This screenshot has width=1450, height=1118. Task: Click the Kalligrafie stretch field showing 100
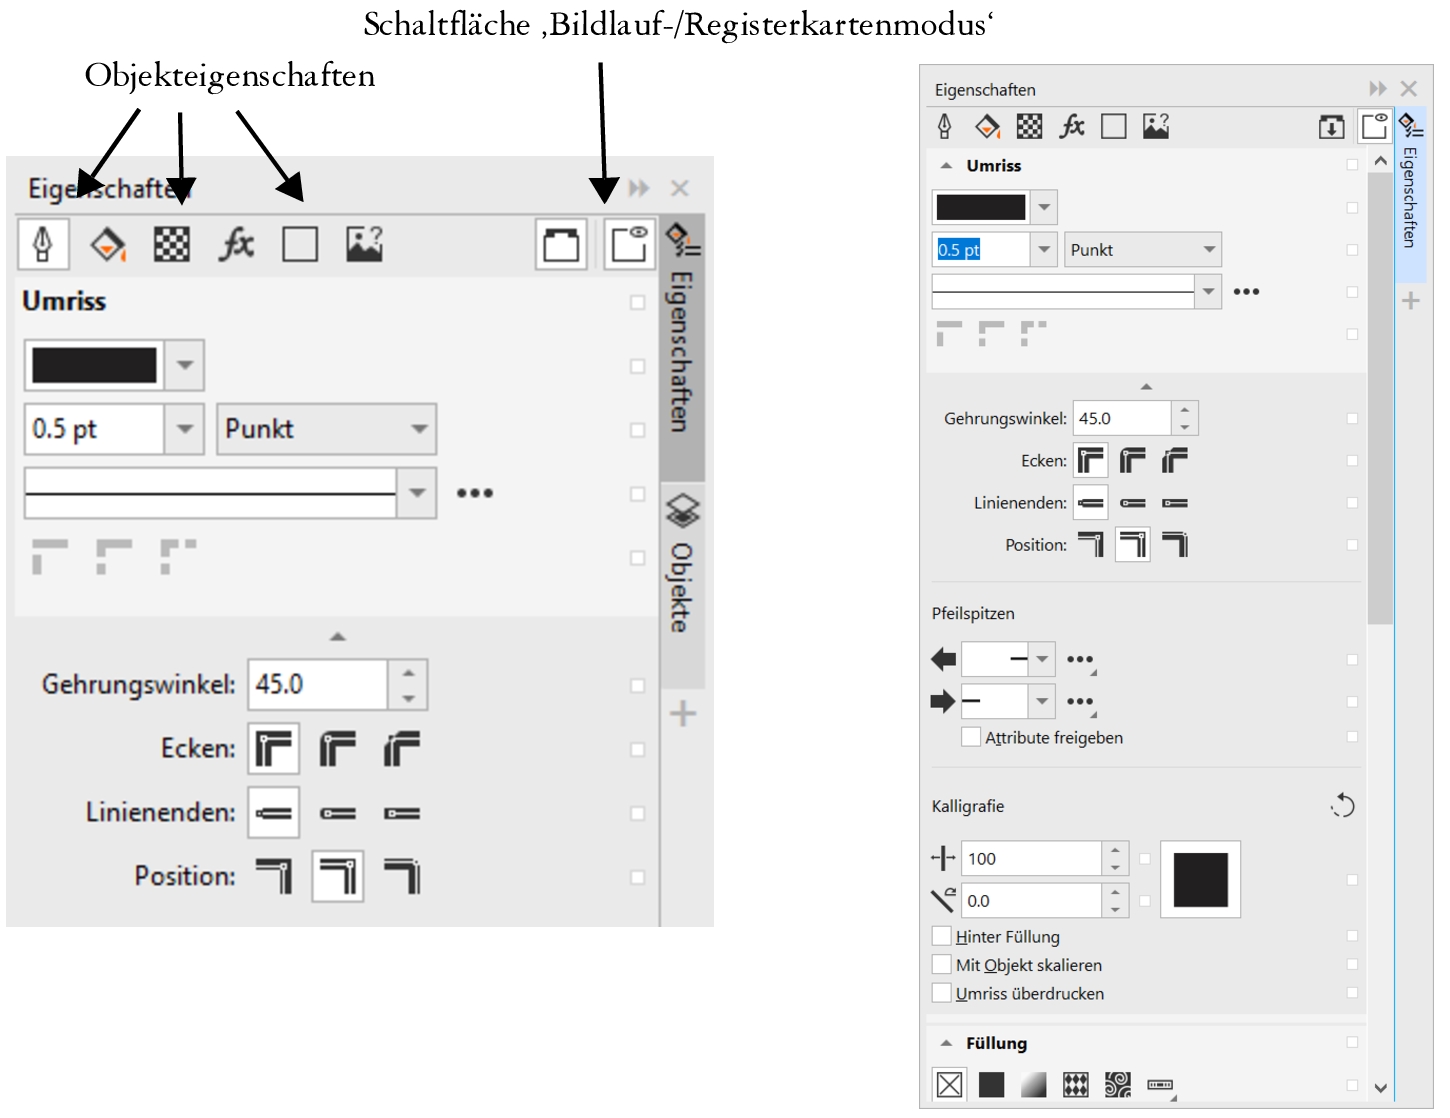tap(1030, 858)
